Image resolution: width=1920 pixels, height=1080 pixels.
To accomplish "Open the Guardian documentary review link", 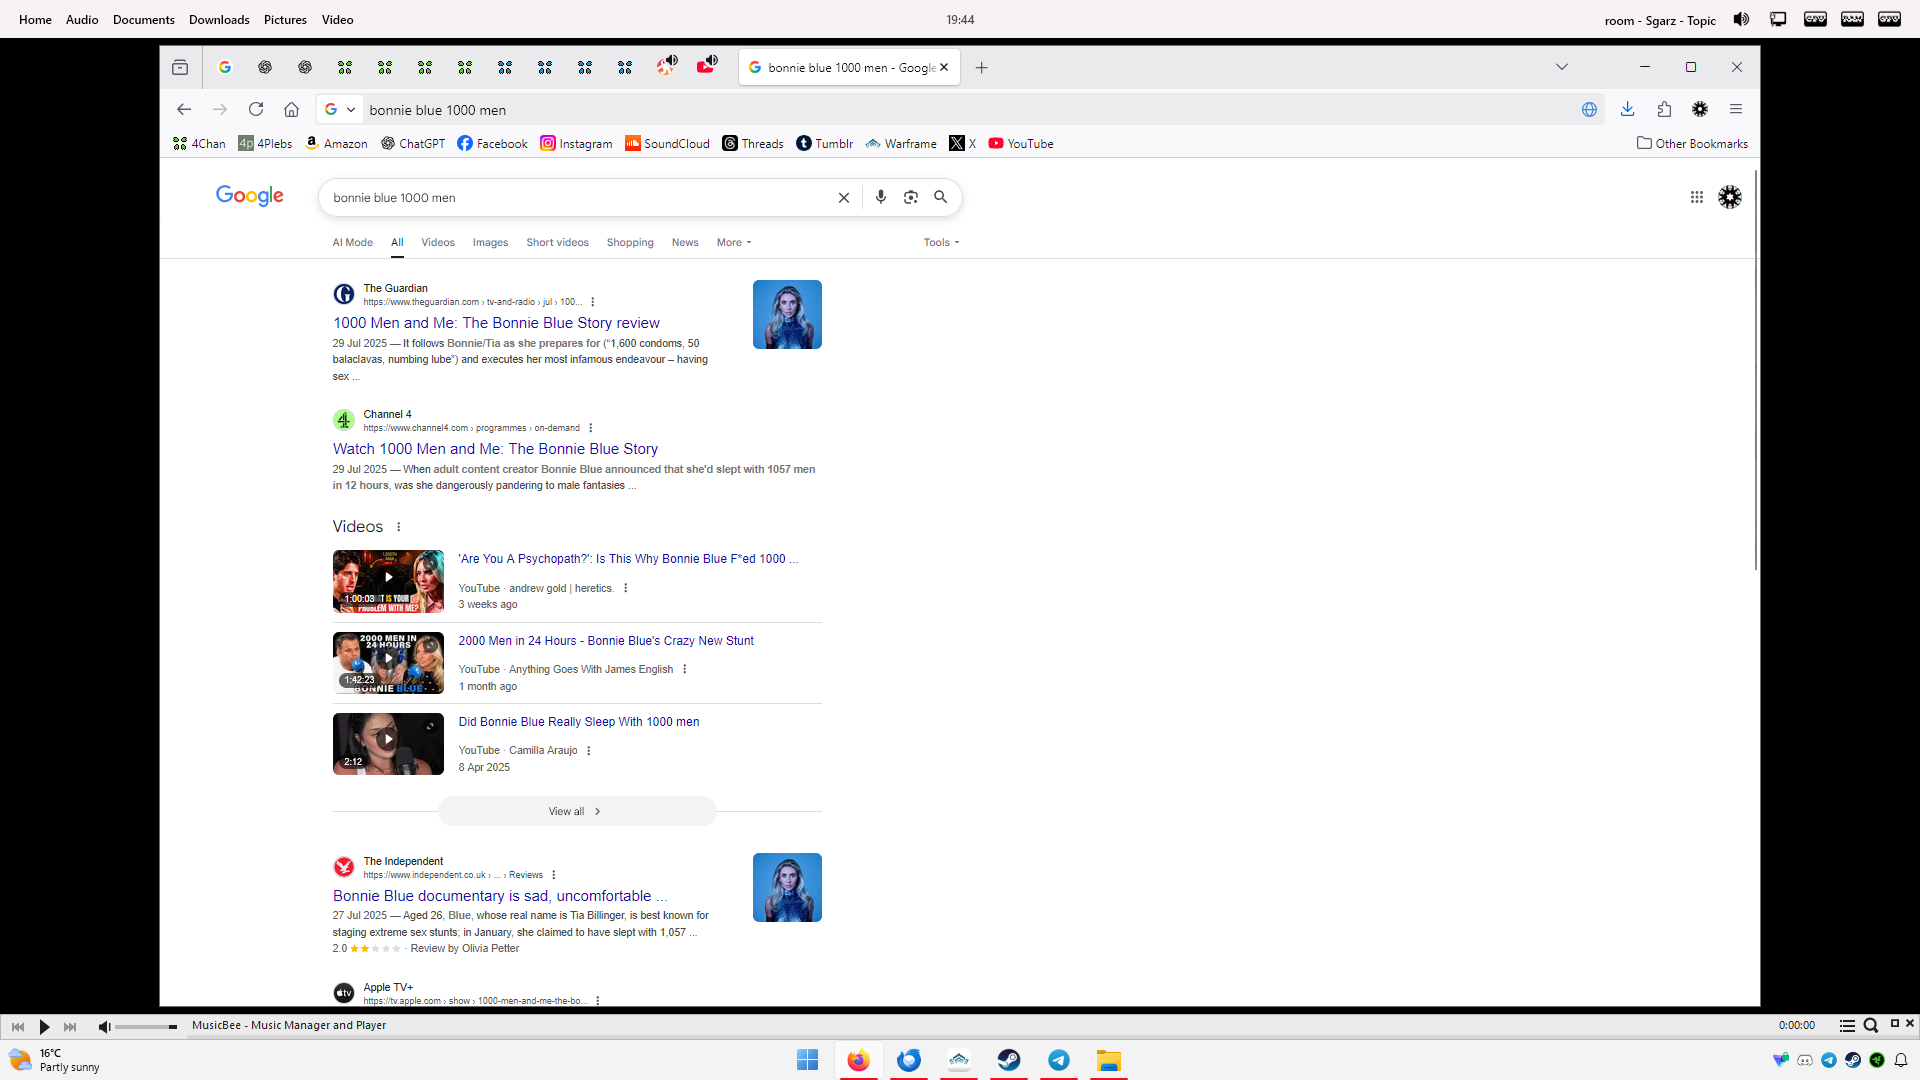I will [x=497, y=323].
